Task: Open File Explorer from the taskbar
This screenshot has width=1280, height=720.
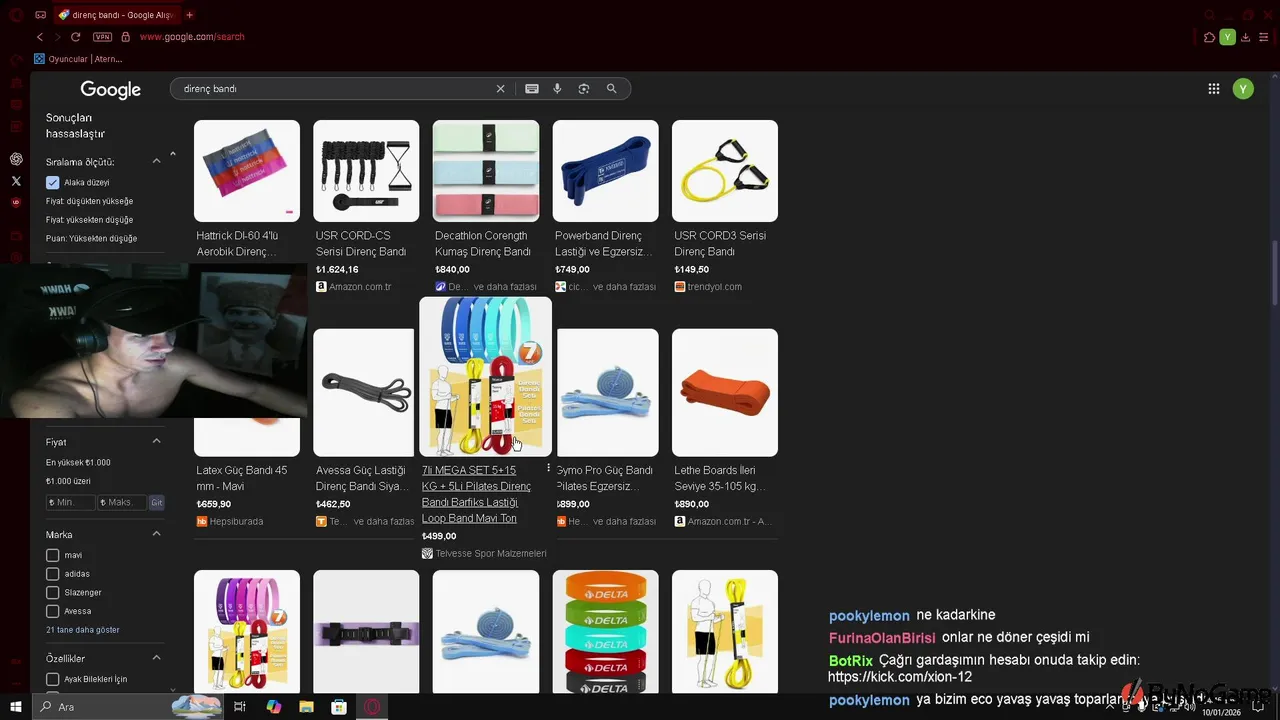Action: [x=307, y=707]
